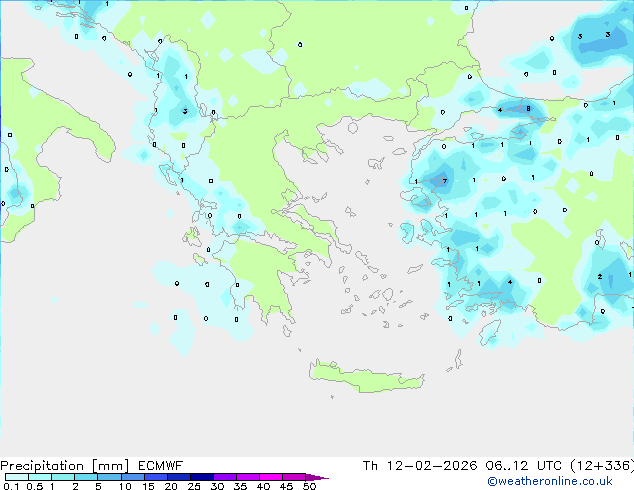The height and width of the screenshot is (490, 634).
Task: Select the 30–35 mm purple legend swatch
Action: [225, 477]
